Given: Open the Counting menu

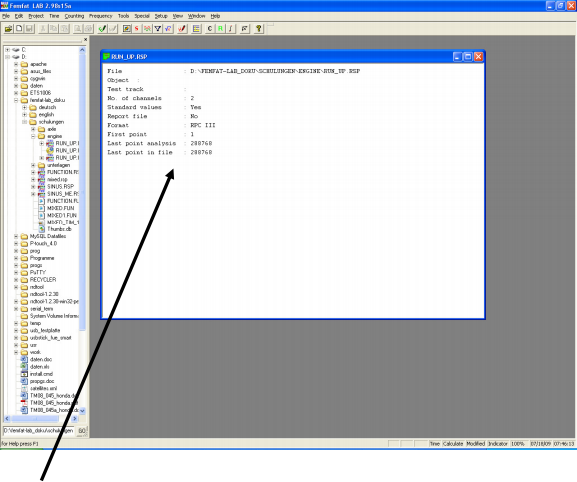Looking at the screenshot, I should (x=74, y=16).
